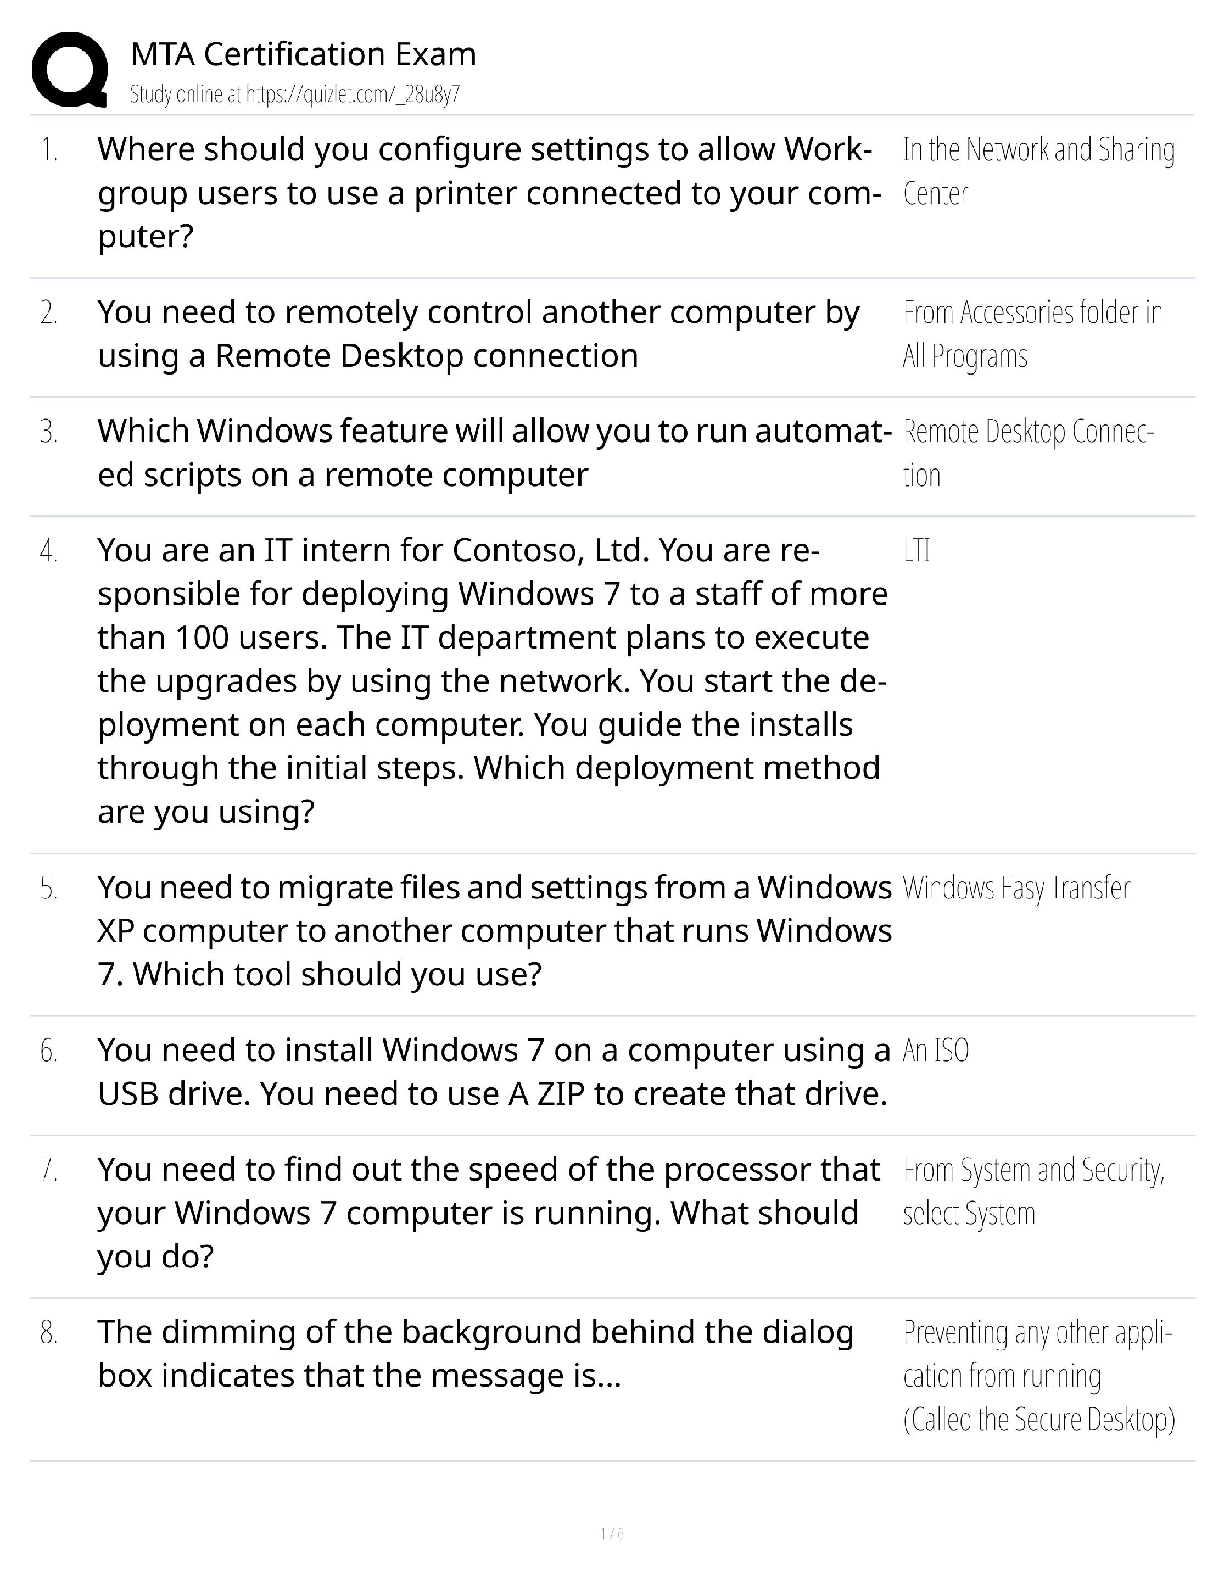Click the page number indicator at bottom
This screenshot has height=1584, width=1224.
tap(611, 1533)
